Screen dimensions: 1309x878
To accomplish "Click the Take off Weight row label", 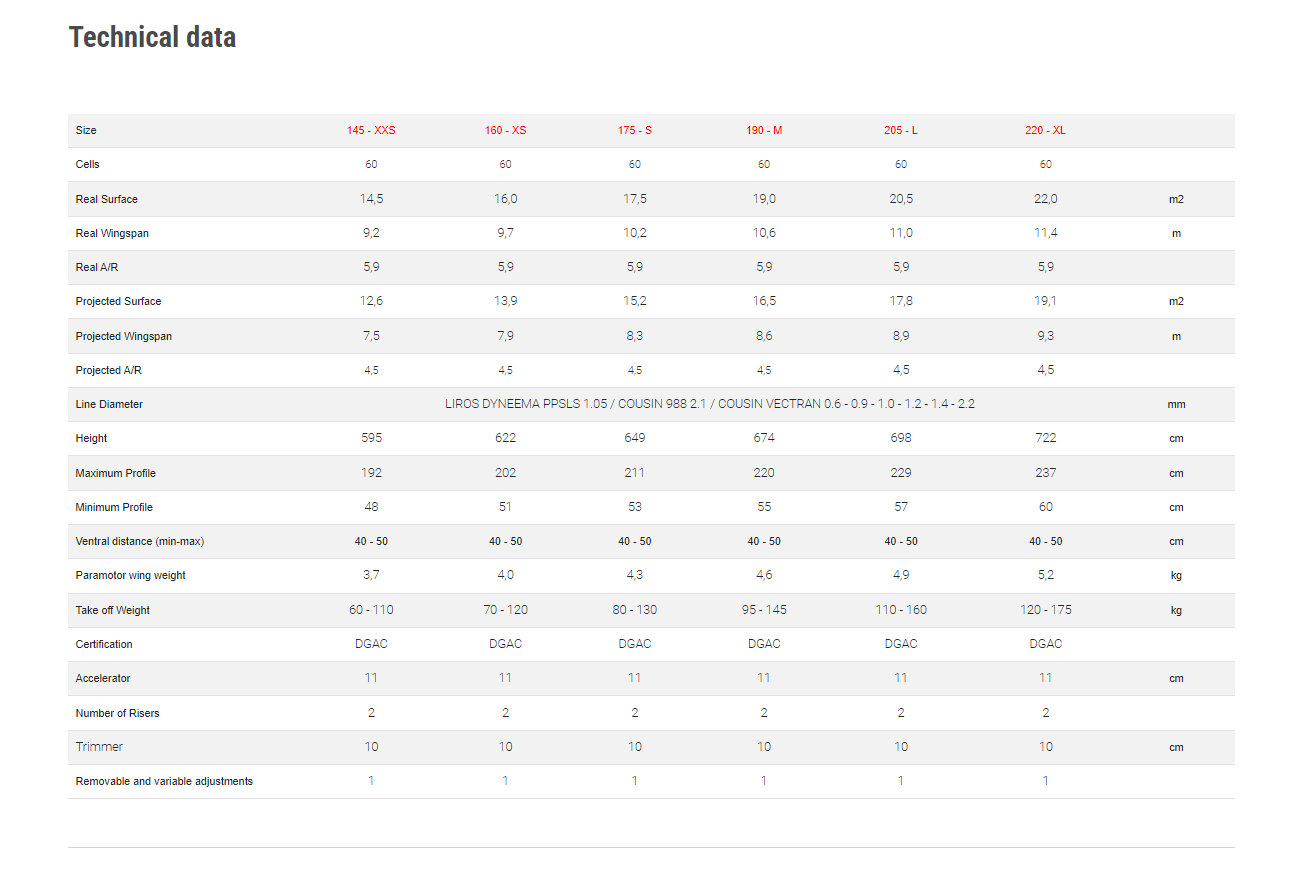I will (x=113, y=610).
